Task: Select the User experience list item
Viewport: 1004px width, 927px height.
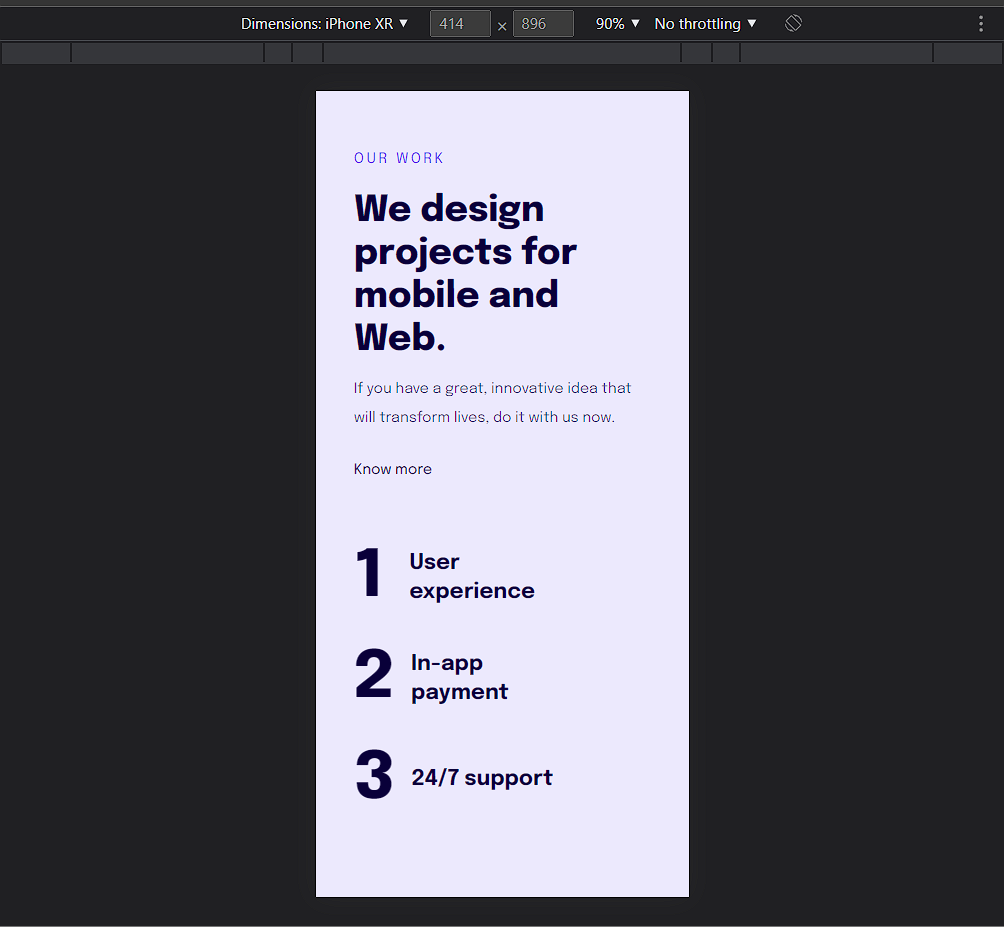Action: pos(471,575)
